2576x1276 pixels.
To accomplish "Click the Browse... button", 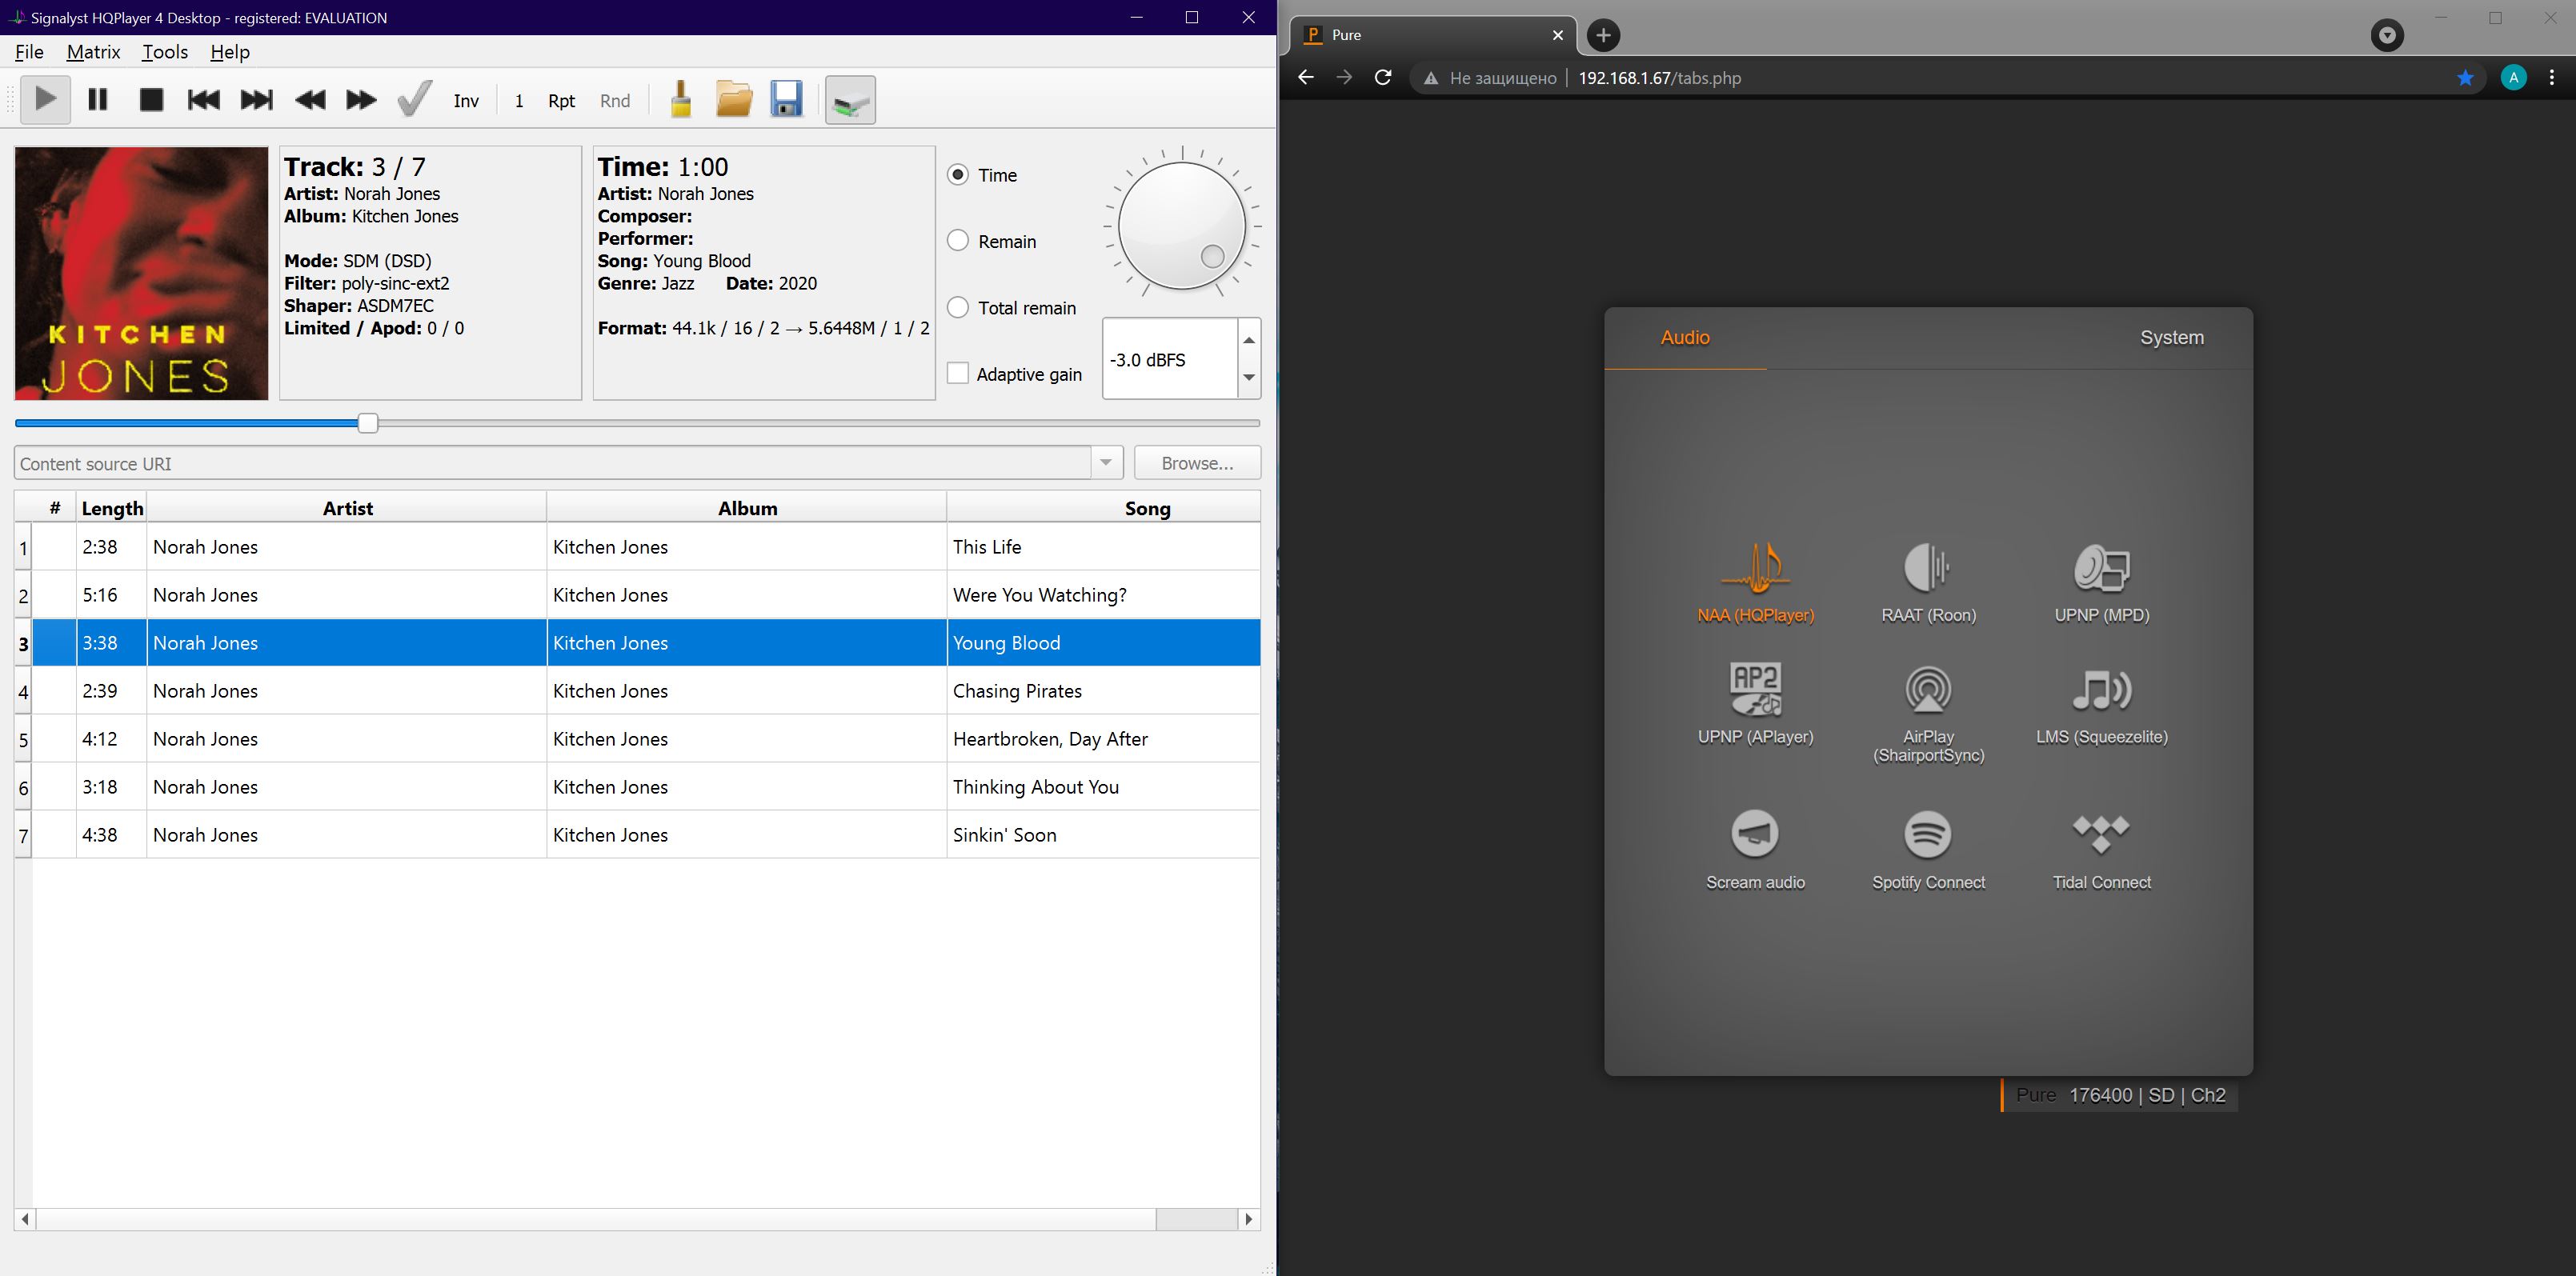I will click(1197, 463).
